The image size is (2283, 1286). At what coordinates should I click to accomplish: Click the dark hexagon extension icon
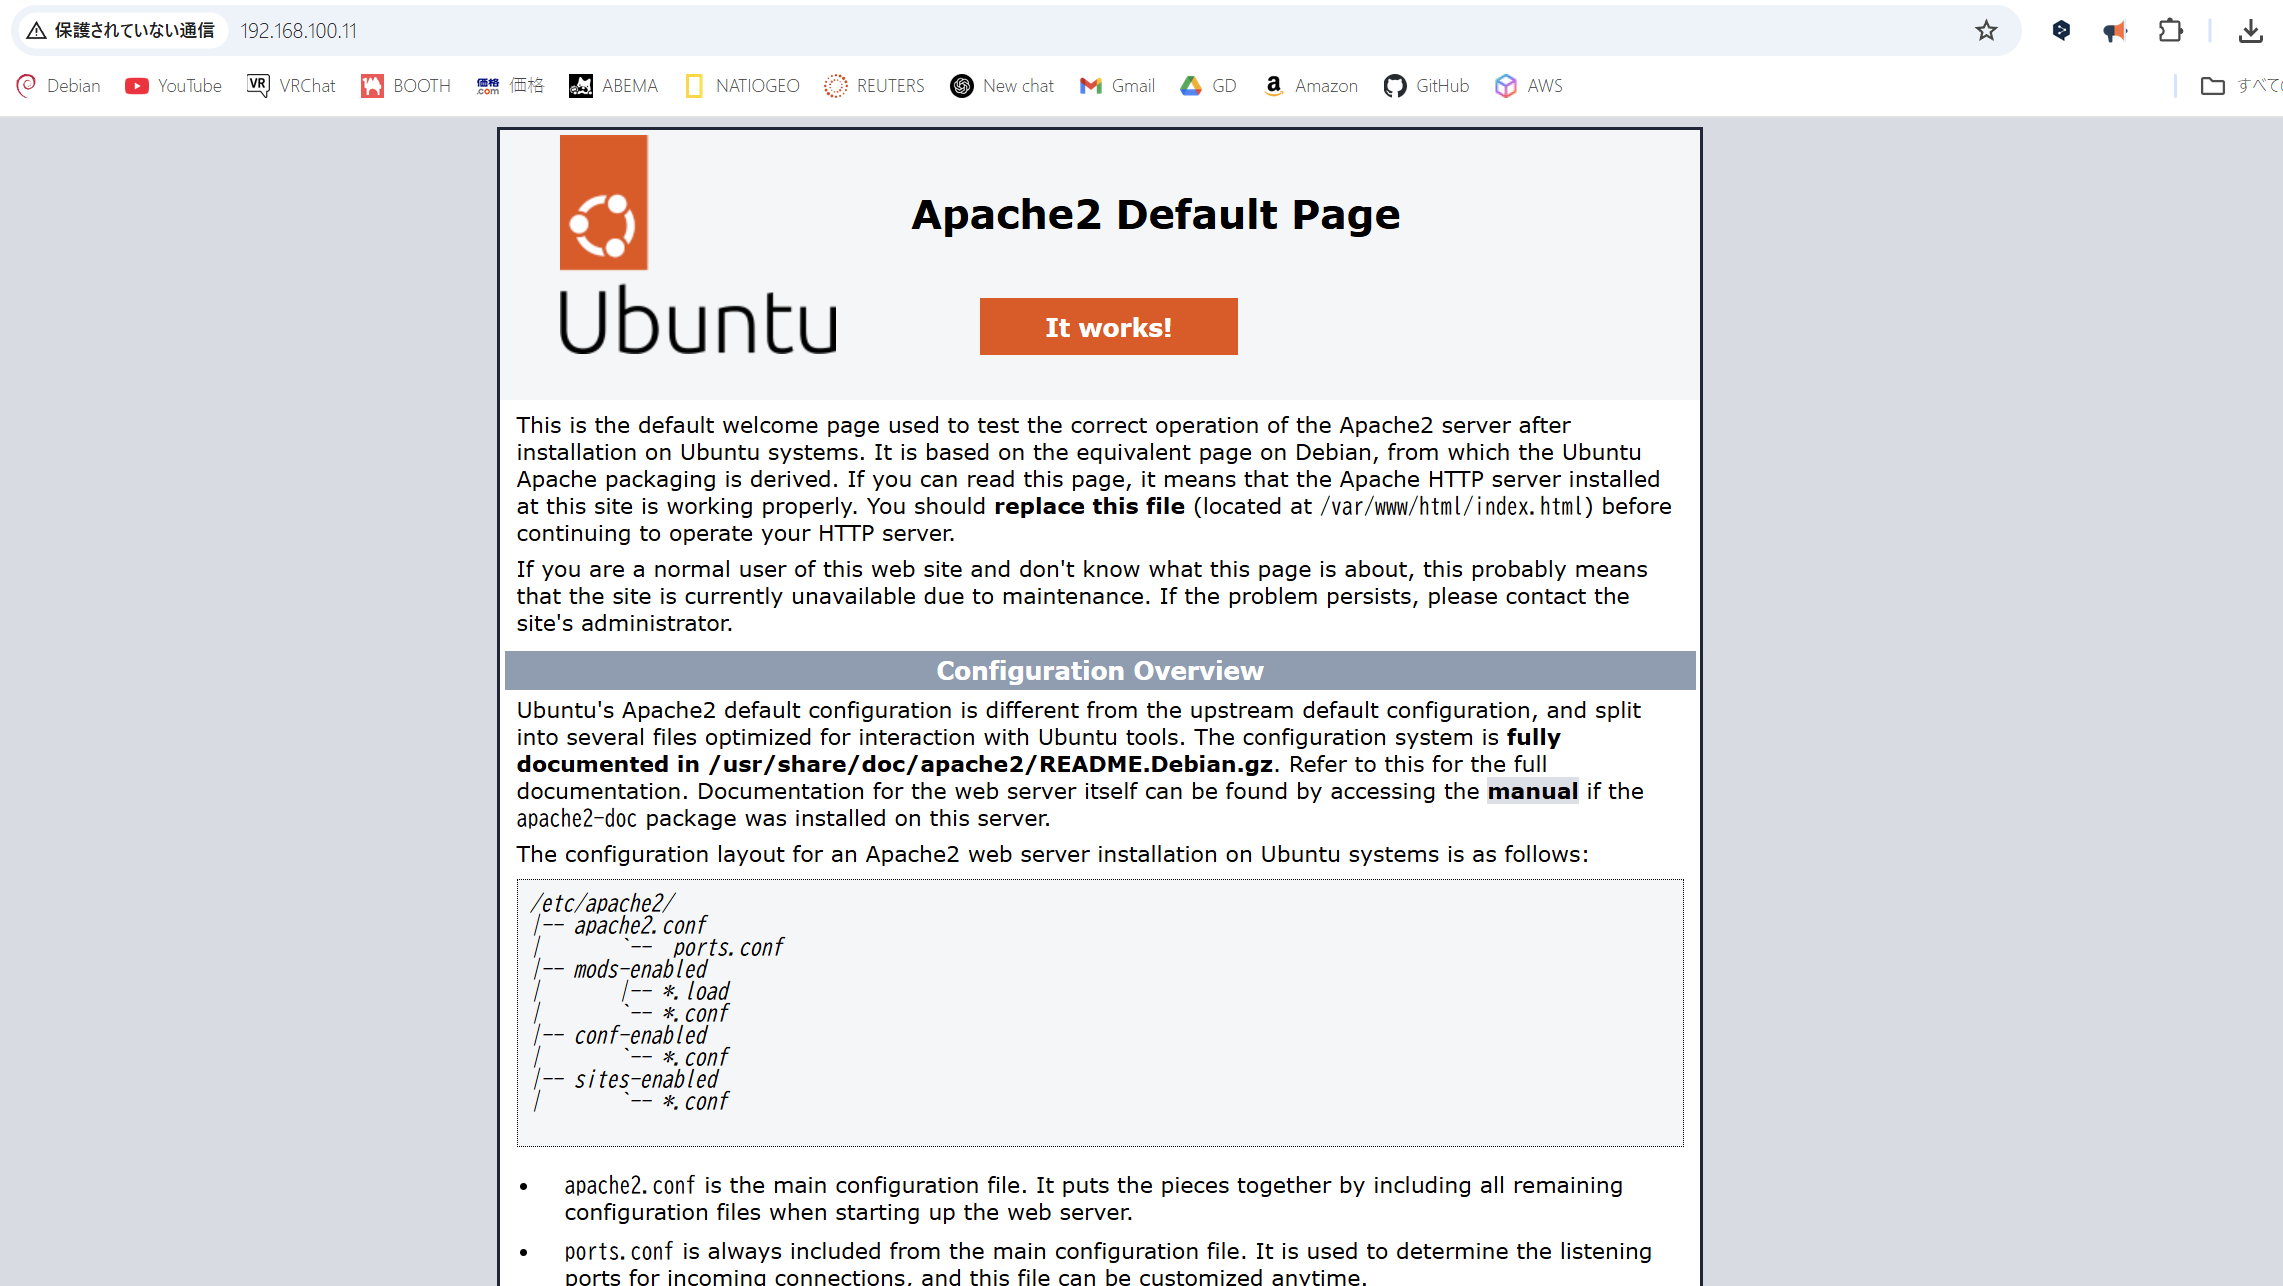click(2061, 31)
